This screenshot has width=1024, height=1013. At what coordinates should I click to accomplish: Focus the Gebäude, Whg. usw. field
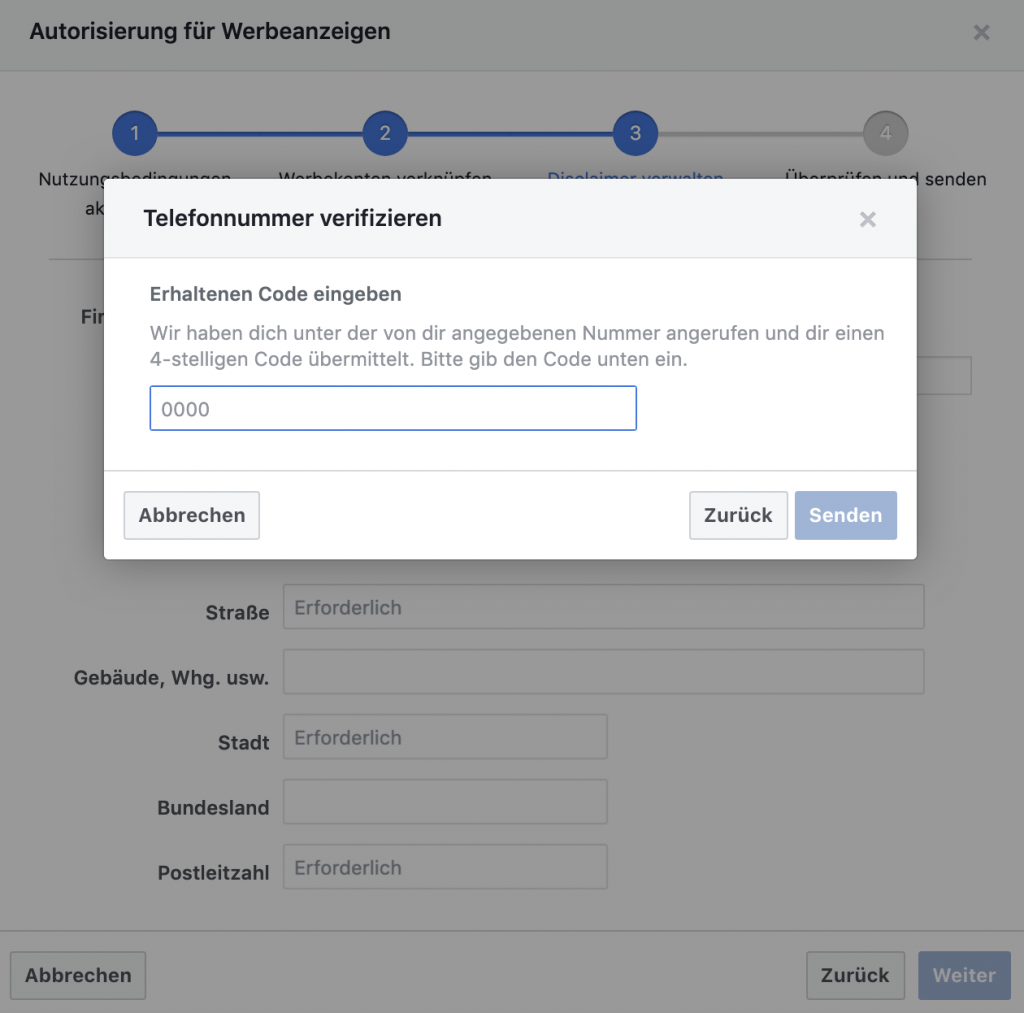603,672
